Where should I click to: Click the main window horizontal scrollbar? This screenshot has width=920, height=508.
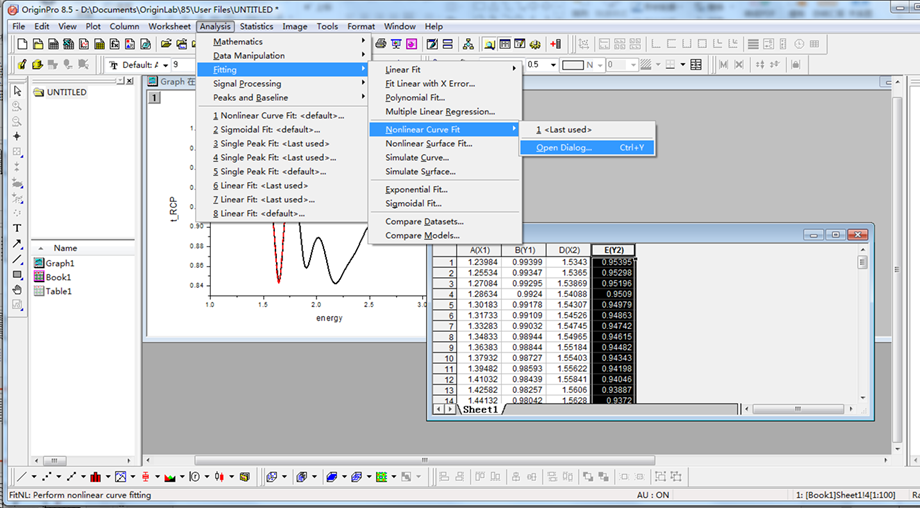tap(516, 460)
